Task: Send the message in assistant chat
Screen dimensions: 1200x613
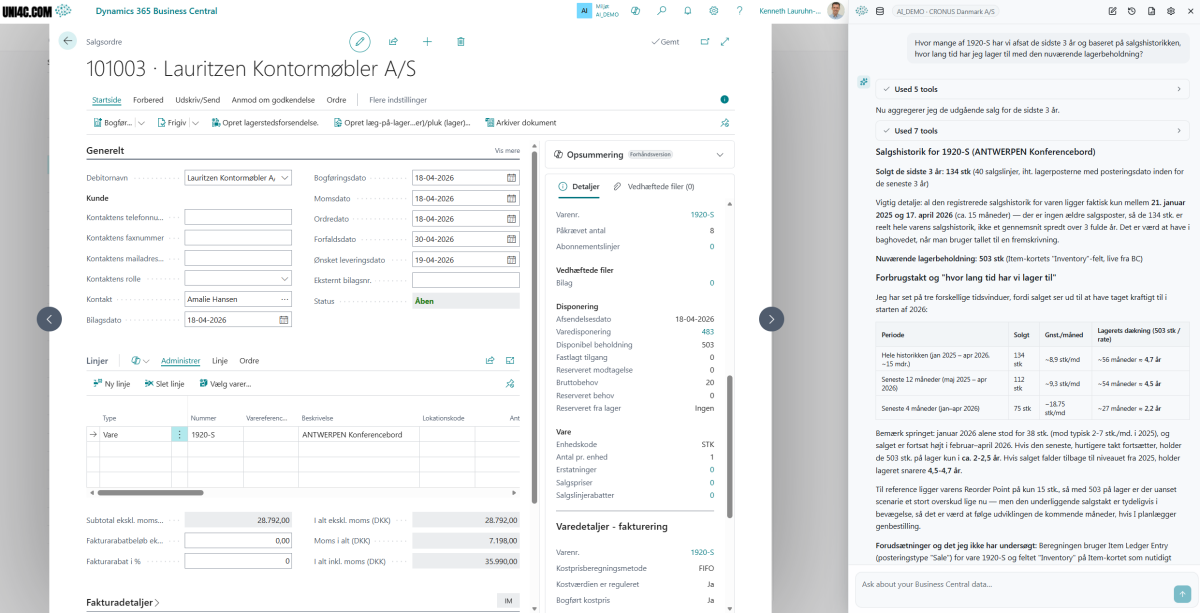Action: [x=1182, y=593]
